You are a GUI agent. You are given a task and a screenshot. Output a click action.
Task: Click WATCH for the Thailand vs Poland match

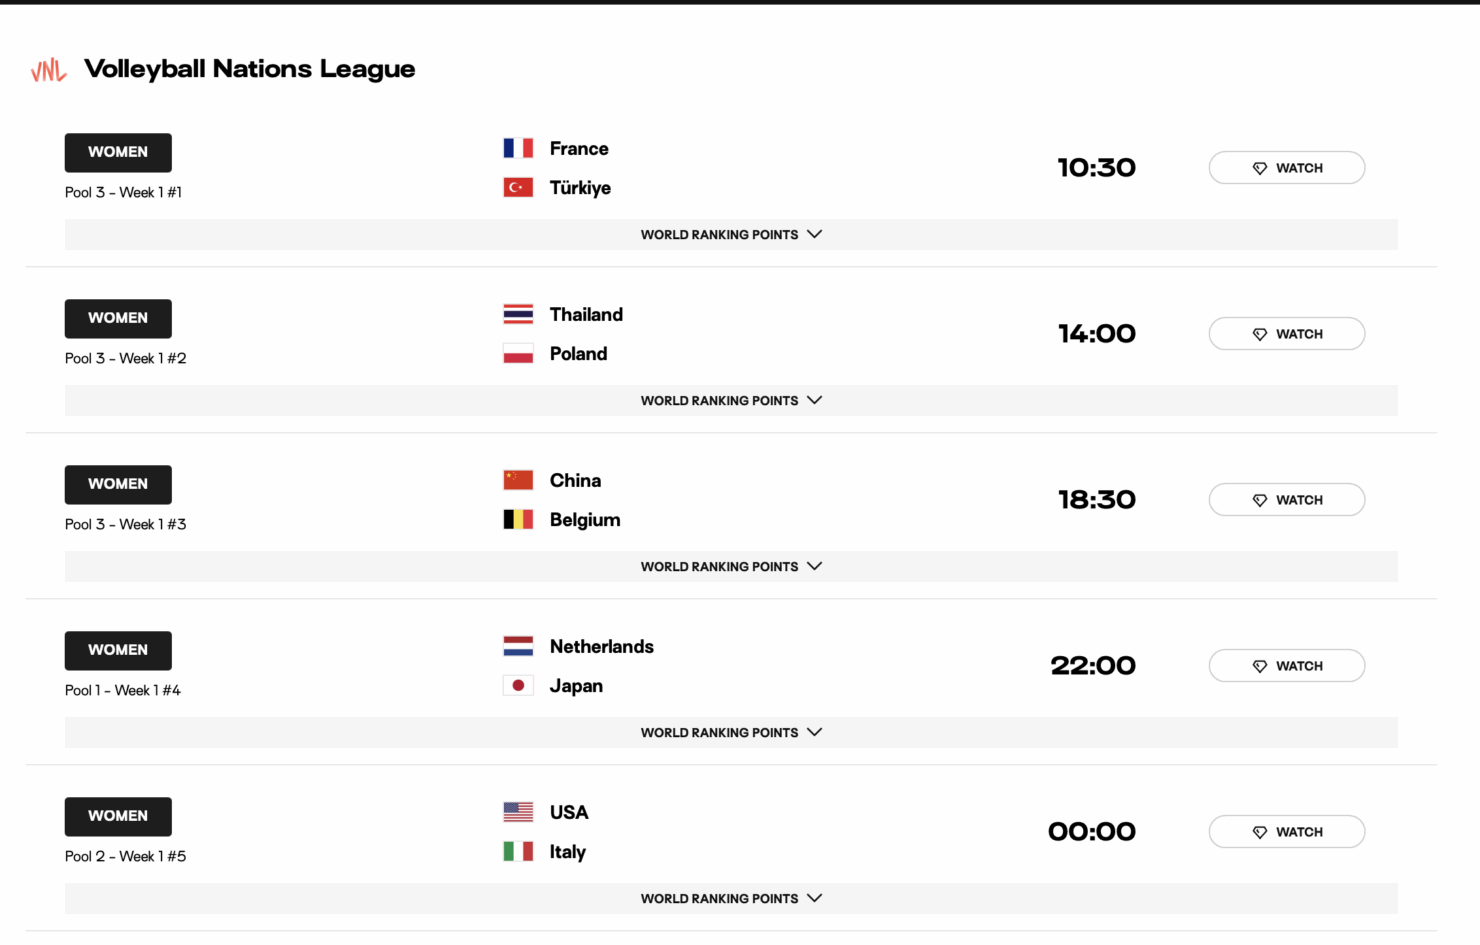click(x=1287, y=333)
